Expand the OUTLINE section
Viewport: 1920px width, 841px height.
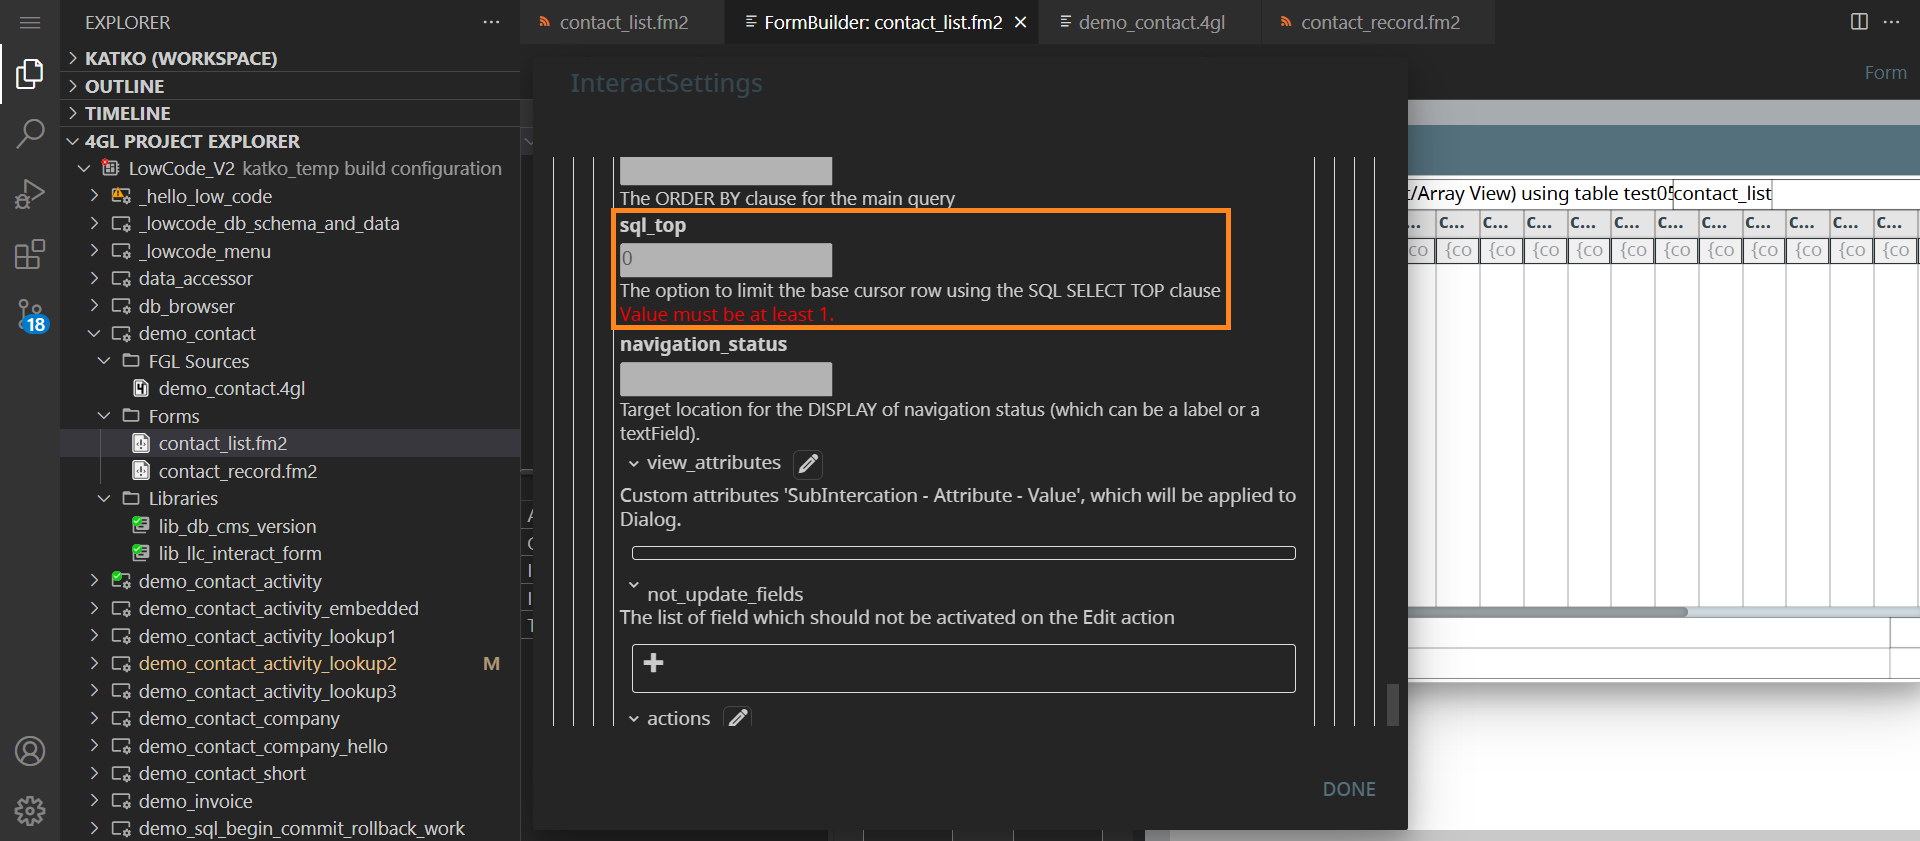(73, 86)
